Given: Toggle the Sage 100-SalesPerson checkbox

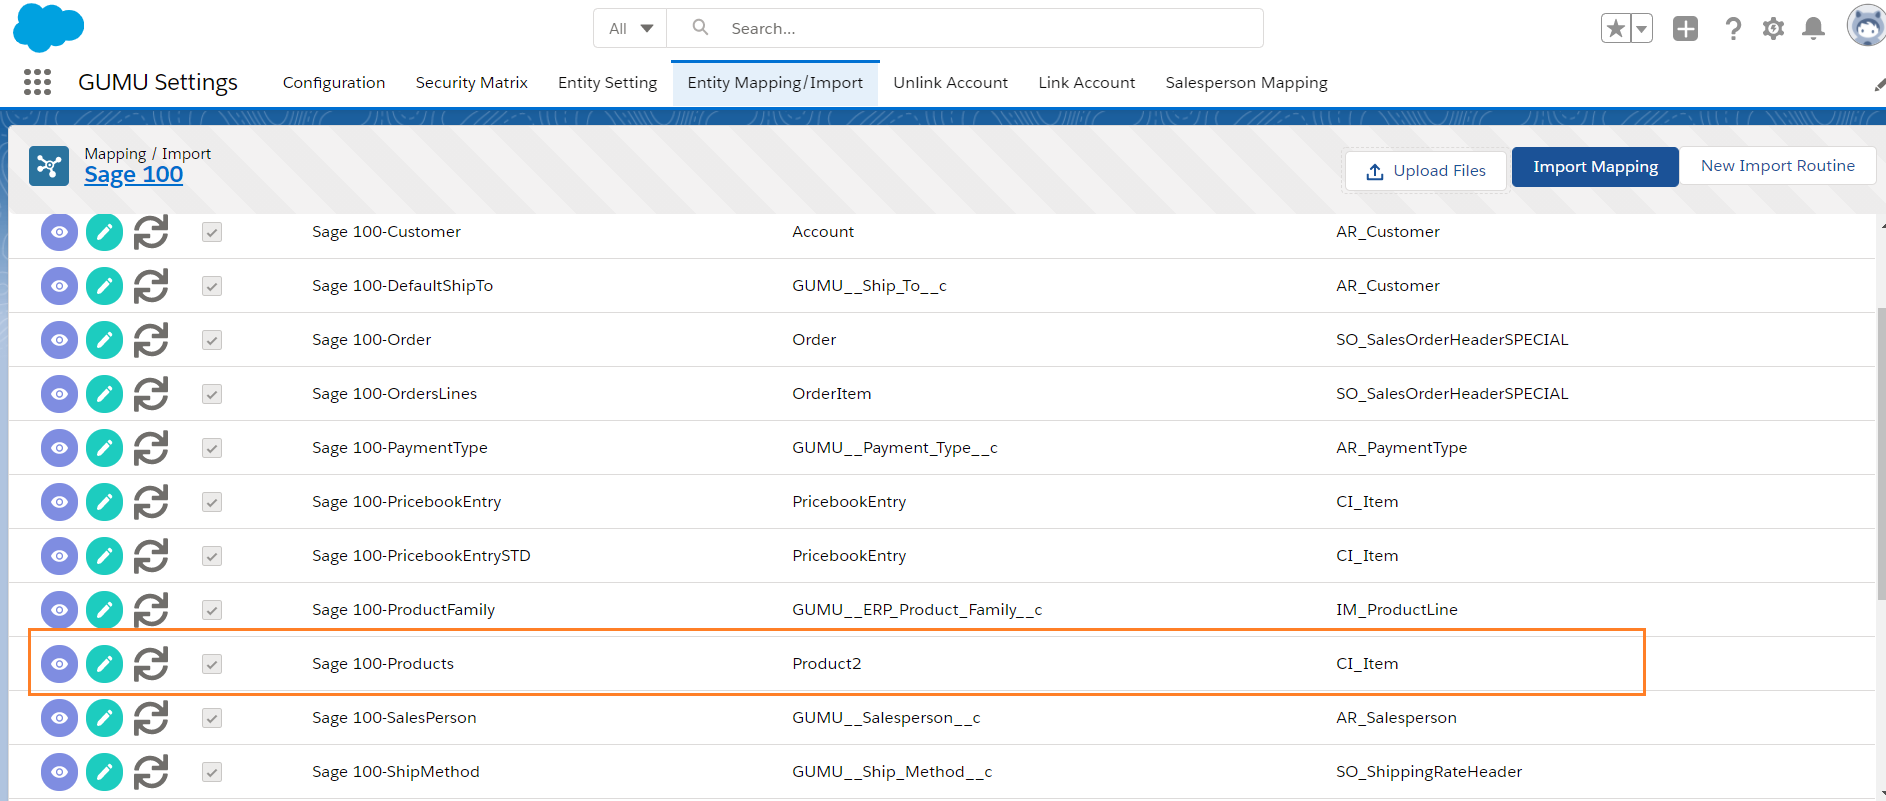Looking at the screenshot, I should (212, 718).
